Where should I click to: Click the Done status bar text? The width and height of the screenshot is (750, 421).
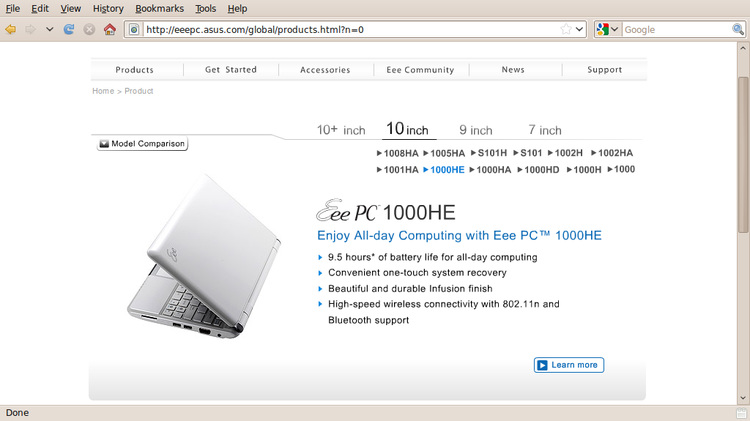pos(17,412)
